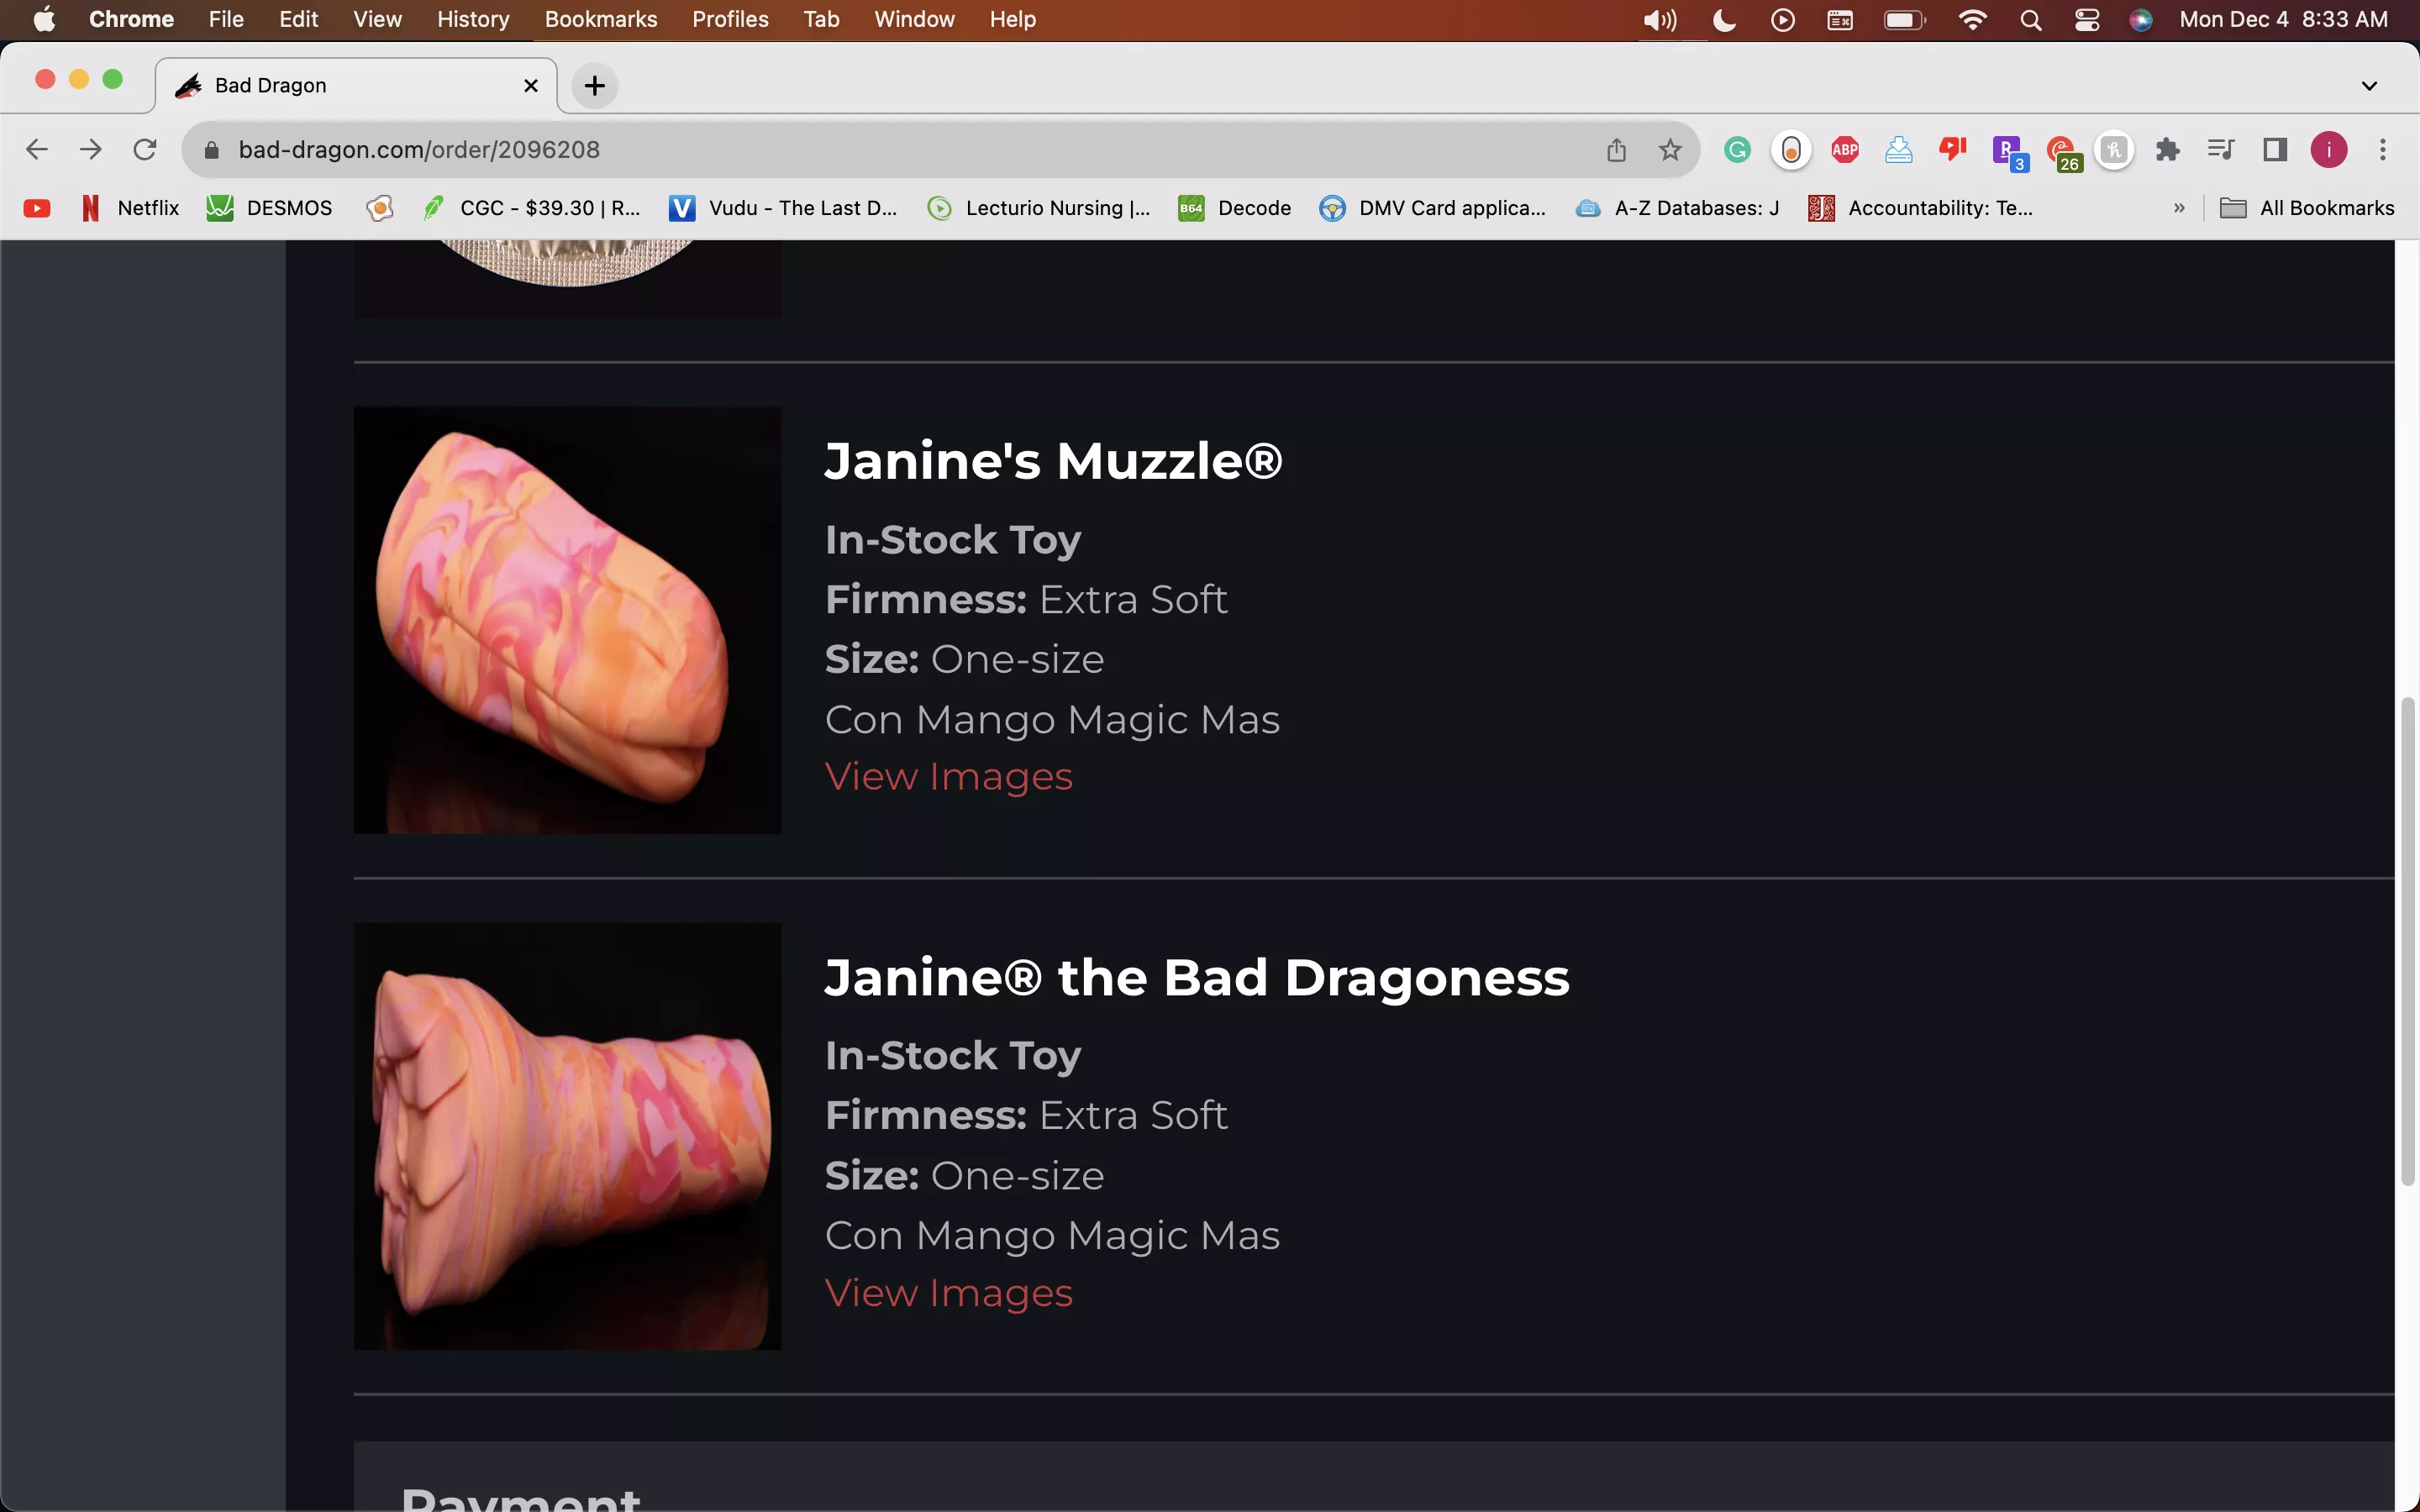Click the Grammarly extension icon
Image resolution: width=2420 pixels, height=1512 pixels.
(x=1737, y=150)
